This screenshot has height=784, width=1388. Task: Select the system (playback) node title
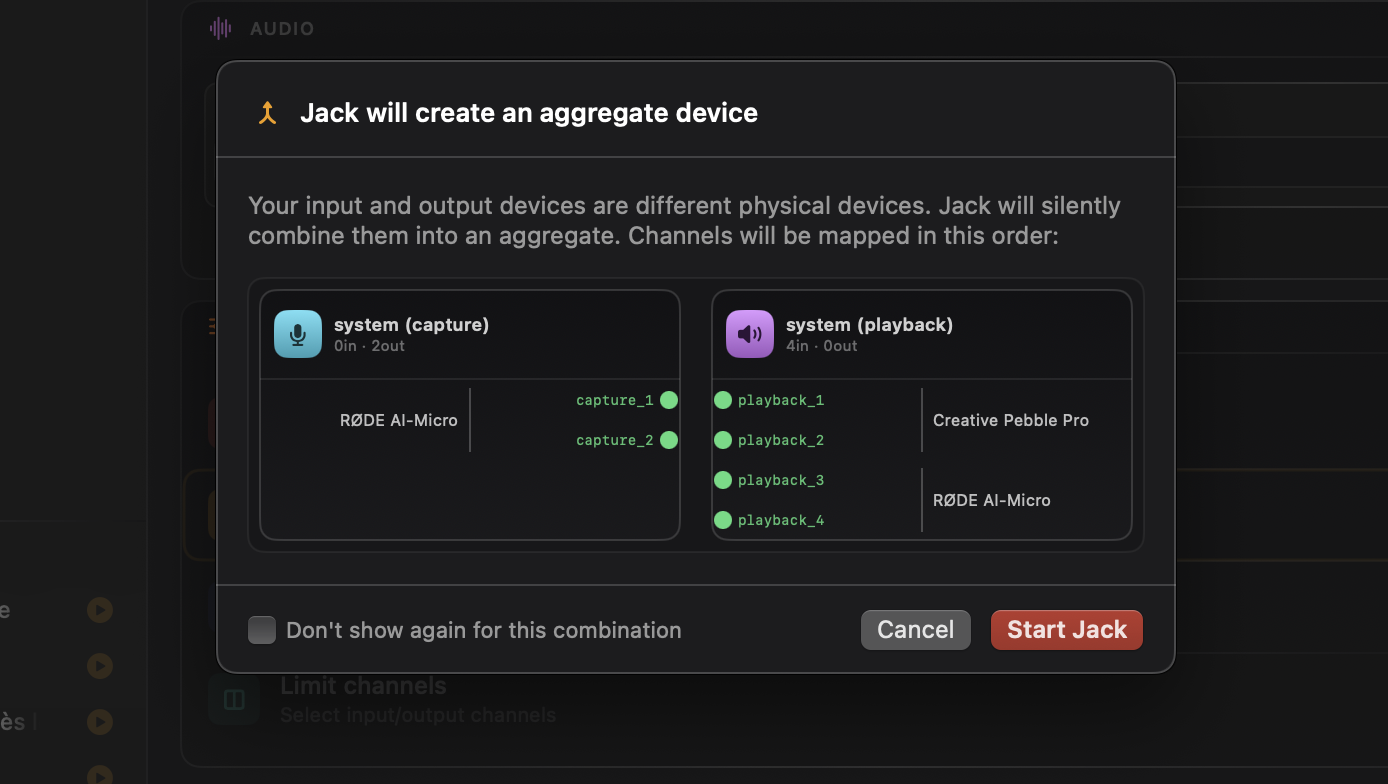click(869, 325)
